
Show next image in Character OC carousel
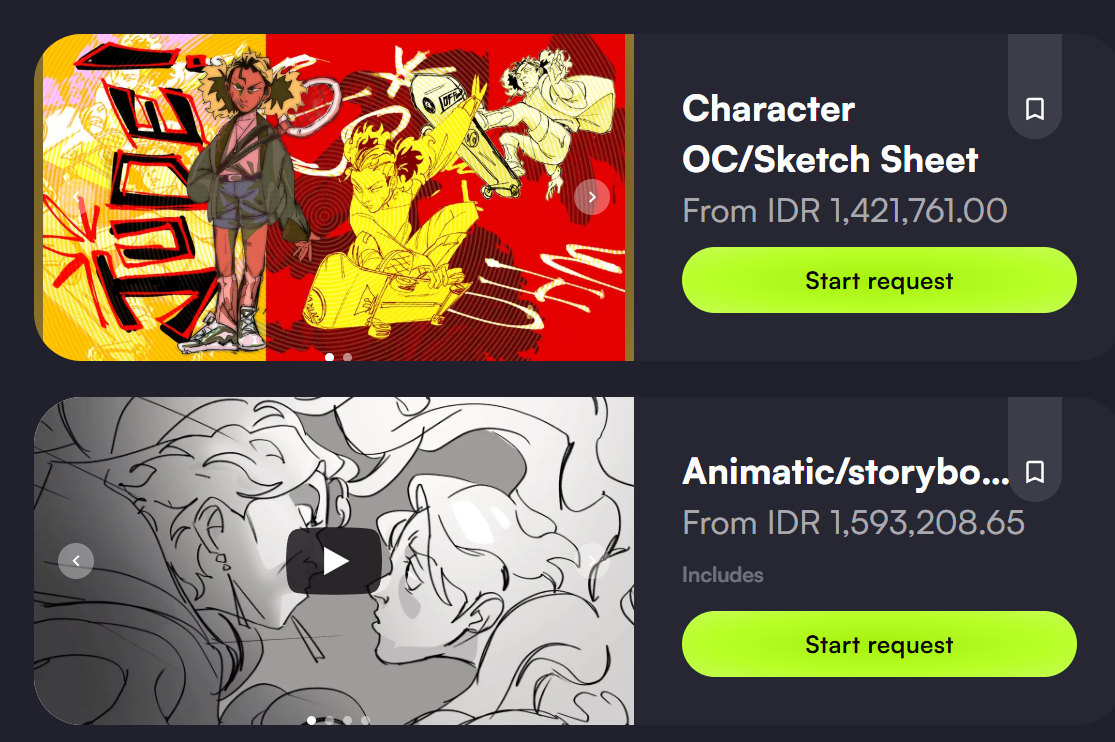[x=592, y=197]
